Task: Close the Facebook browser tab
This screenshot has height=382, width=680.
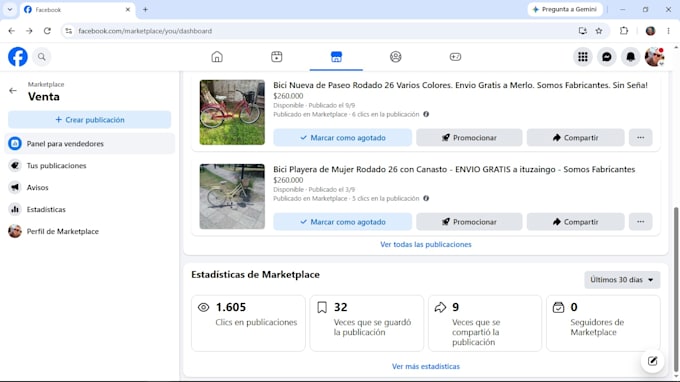Action: click(128, 10)
